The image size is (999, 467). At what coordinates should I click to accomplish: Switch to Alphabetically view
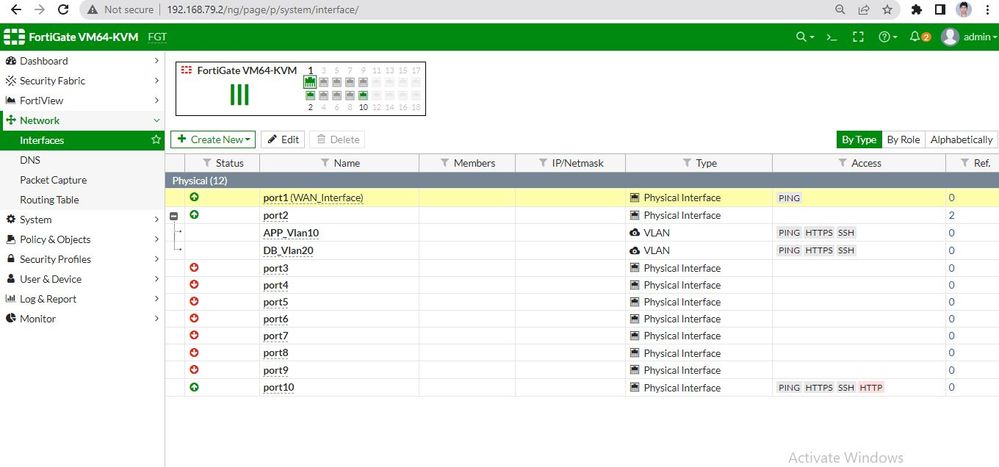[x=961, y=140]
